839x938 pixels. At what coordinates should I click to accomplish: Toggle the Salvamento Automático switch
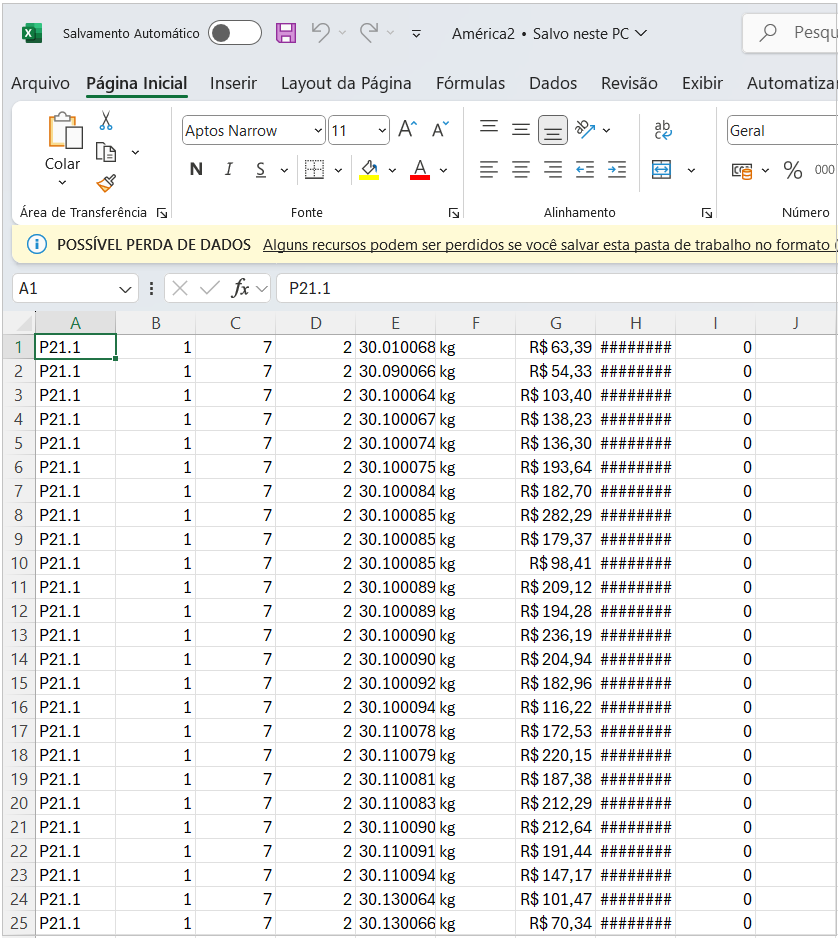point(234,33)
